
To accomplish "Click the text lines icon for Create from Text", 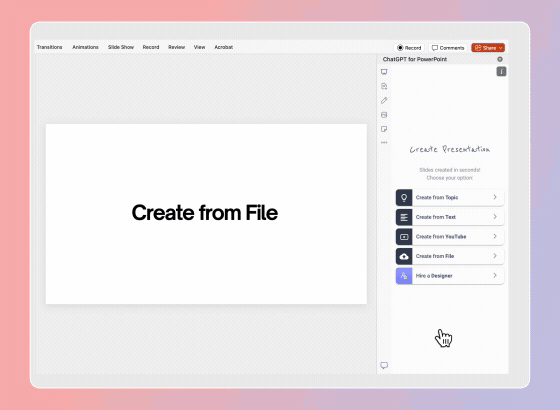I will pos(404,217).
